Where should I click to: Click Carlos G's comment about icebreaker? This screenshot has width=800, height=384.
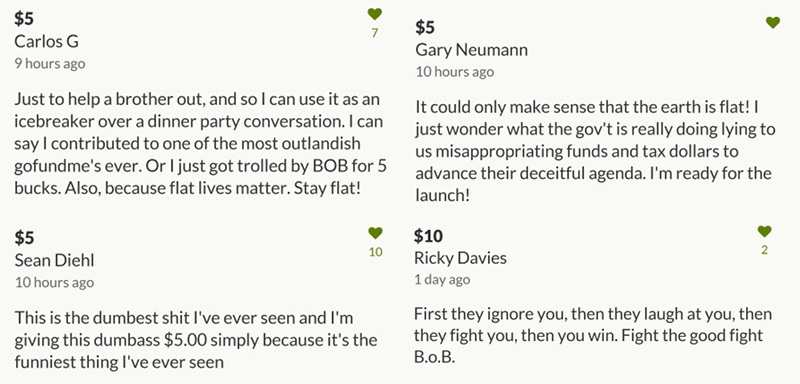pos(198,144)
